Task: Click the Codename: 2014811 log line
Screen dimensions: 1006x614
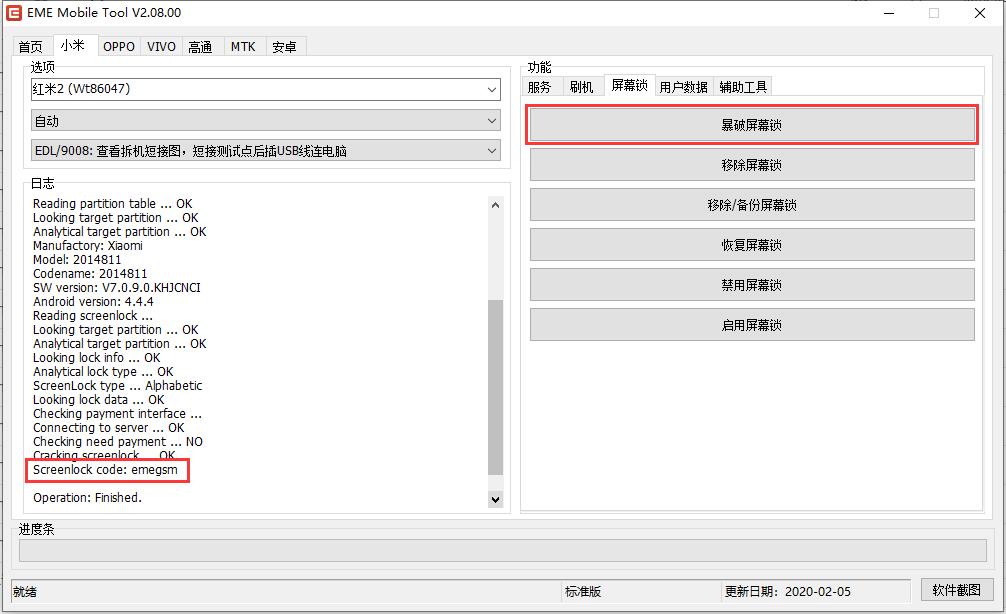Action: pos(90,274)
